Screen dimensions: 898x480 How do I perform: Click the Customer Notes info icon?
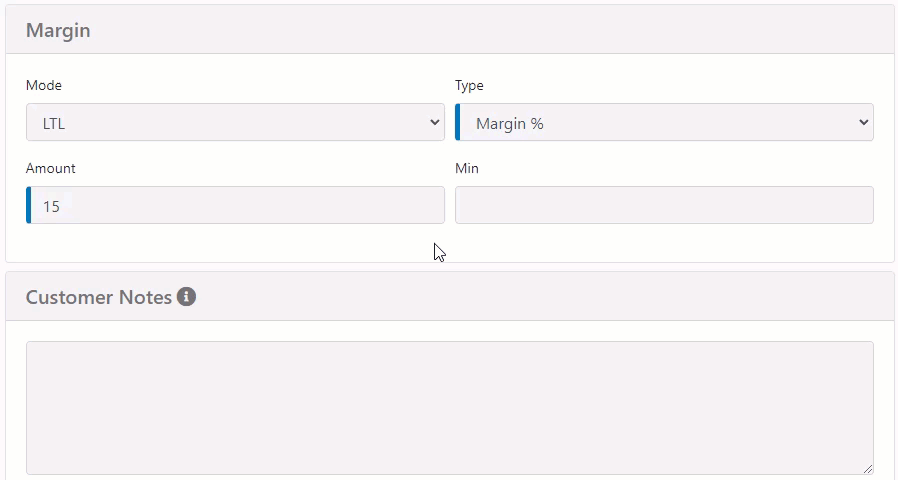tap(186, 297)
